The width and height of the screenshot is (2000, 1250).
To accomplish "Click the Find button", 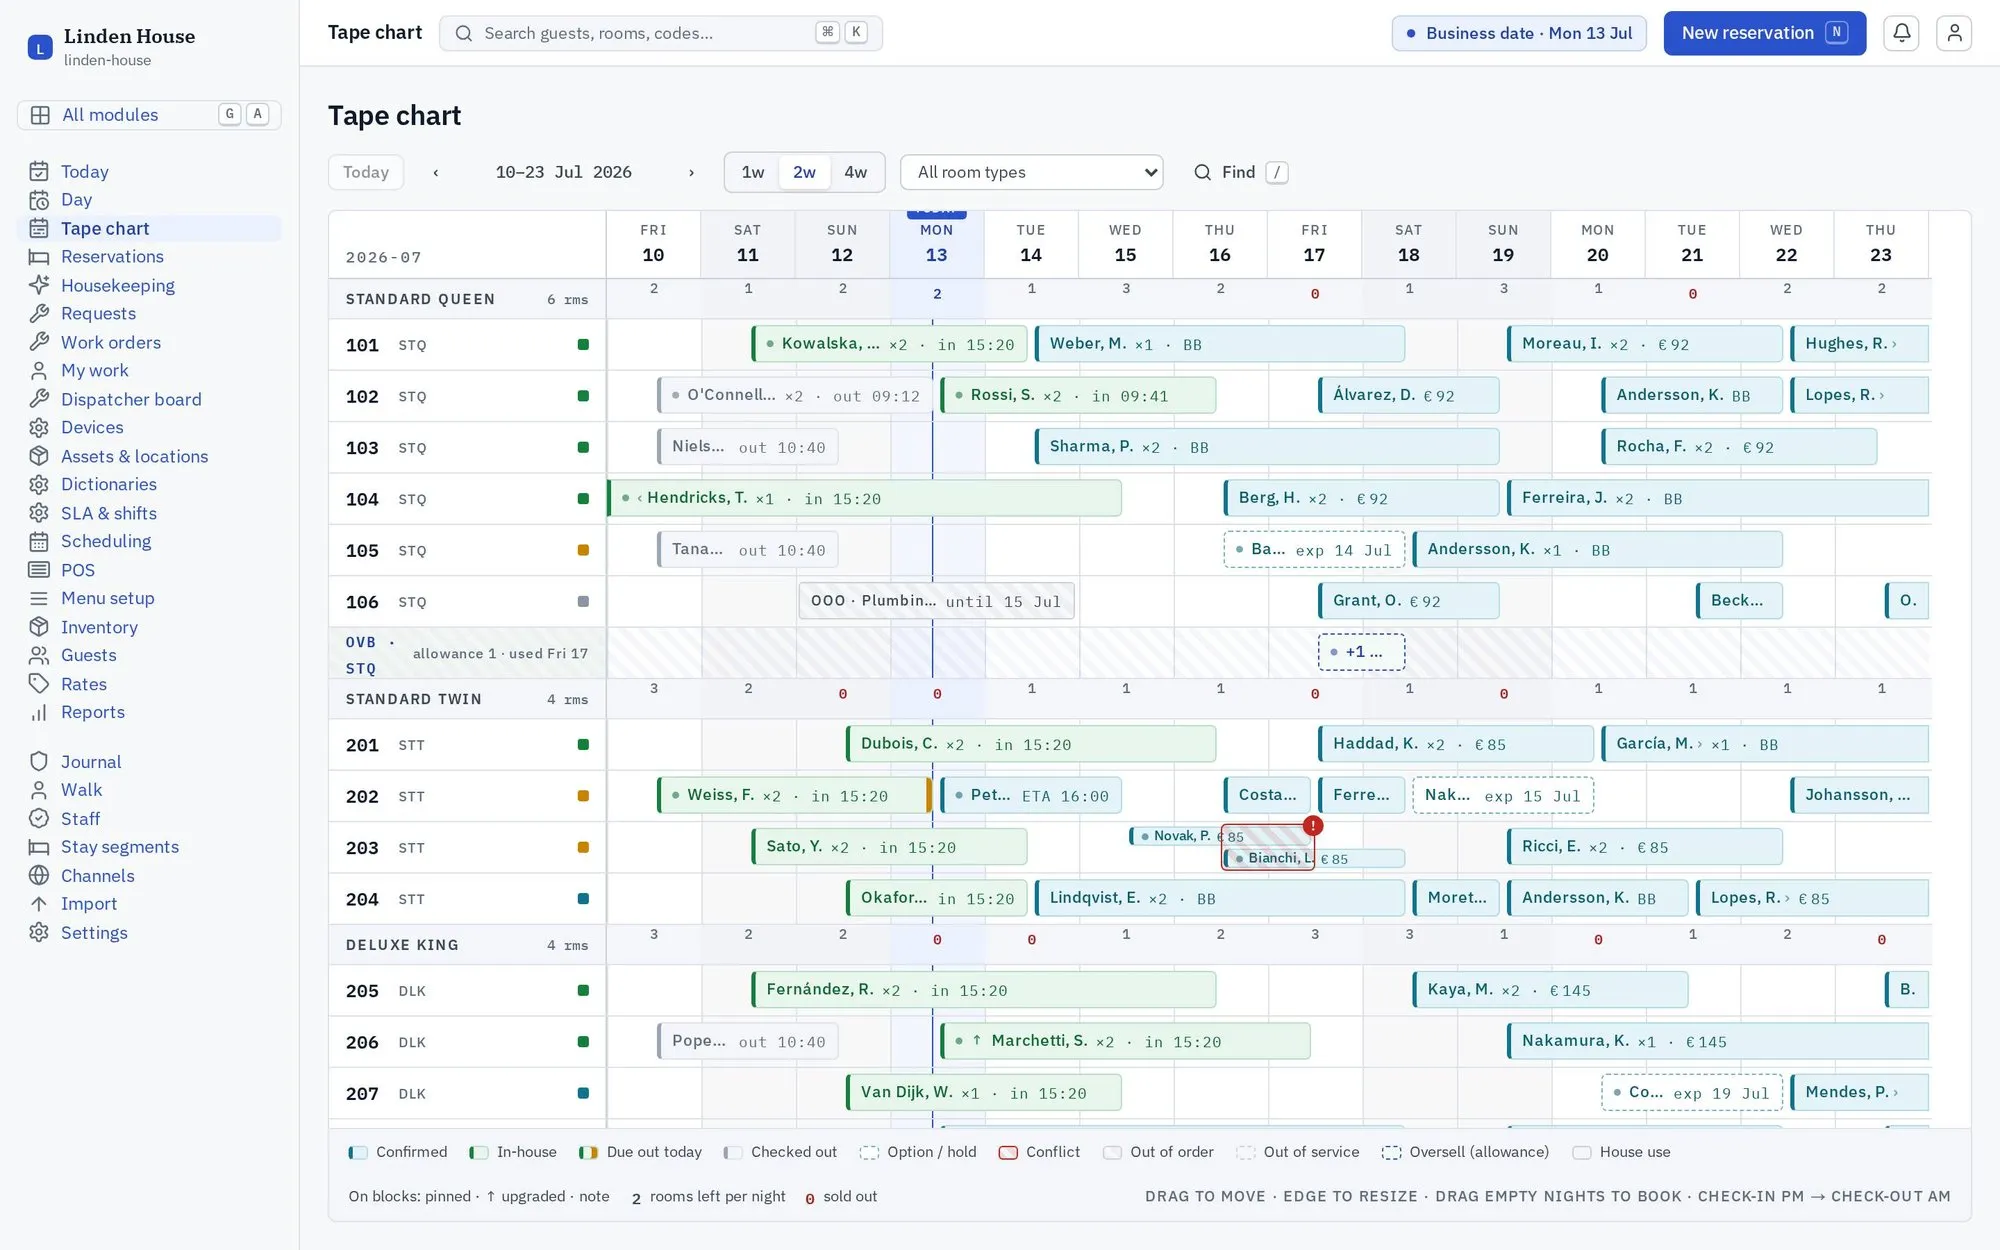I will [x=1240, y=172].
